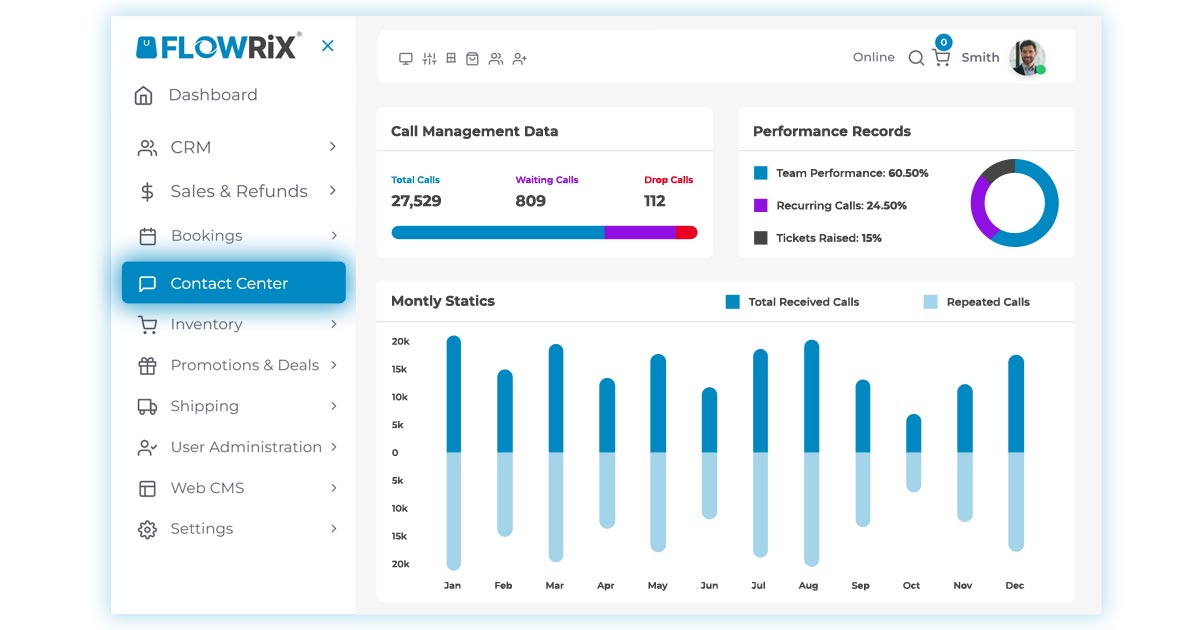Open the Contact Center chat icon
Screen dimensions: 1200x630
click(x=146, y=282)
